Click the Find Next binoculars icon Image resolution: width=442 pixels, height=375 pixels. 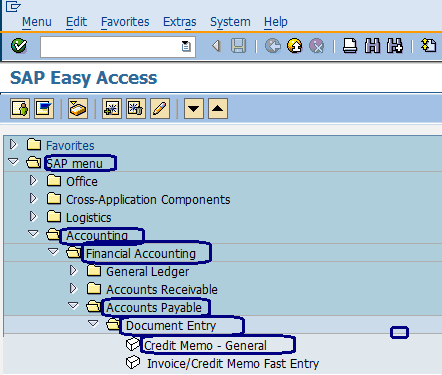pyautogui.click(x=395, y=46)
